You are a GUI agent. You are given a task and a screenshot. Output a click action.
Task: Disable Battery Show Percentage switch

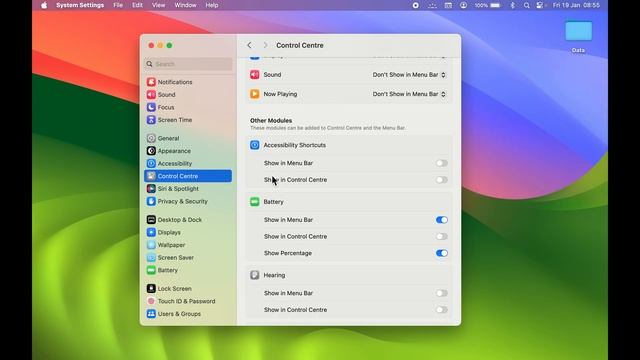click(x=441, y=253)
